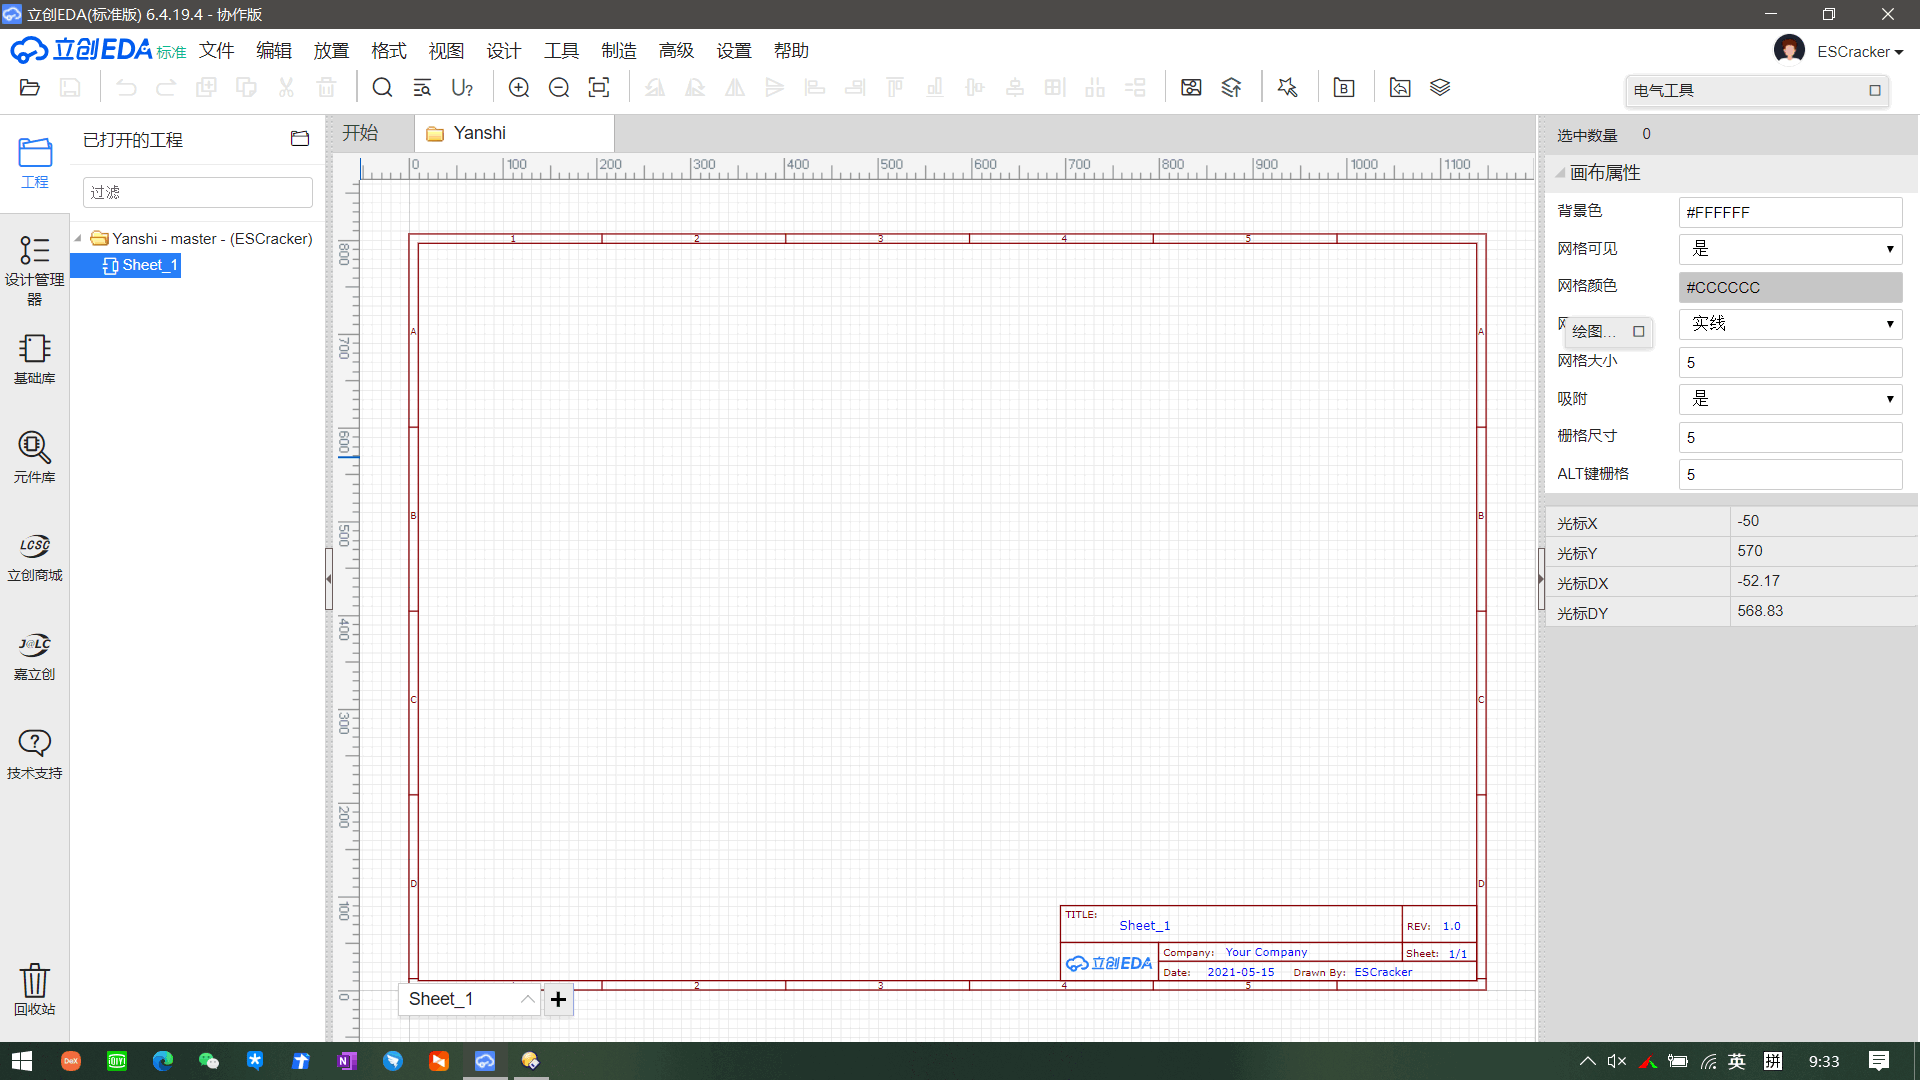
Task: Open the 基础库 basic library sidebar
Action: pyautogui.click(x=35, y=359)
